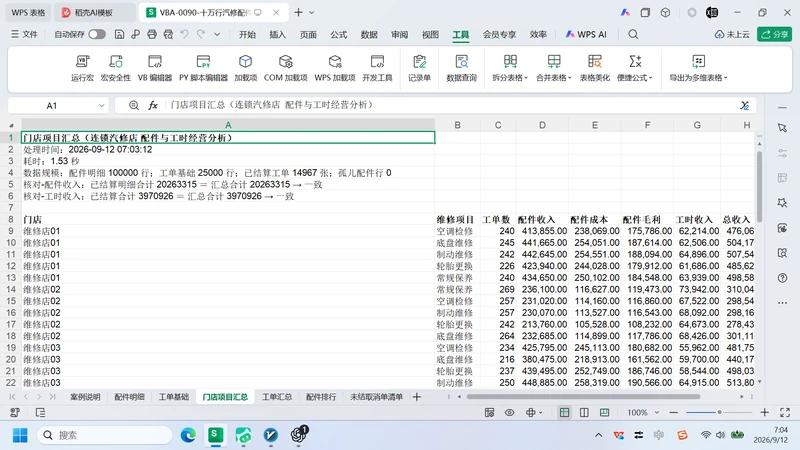Open Microsoft Edge from the taskbar

click(188, 435)
